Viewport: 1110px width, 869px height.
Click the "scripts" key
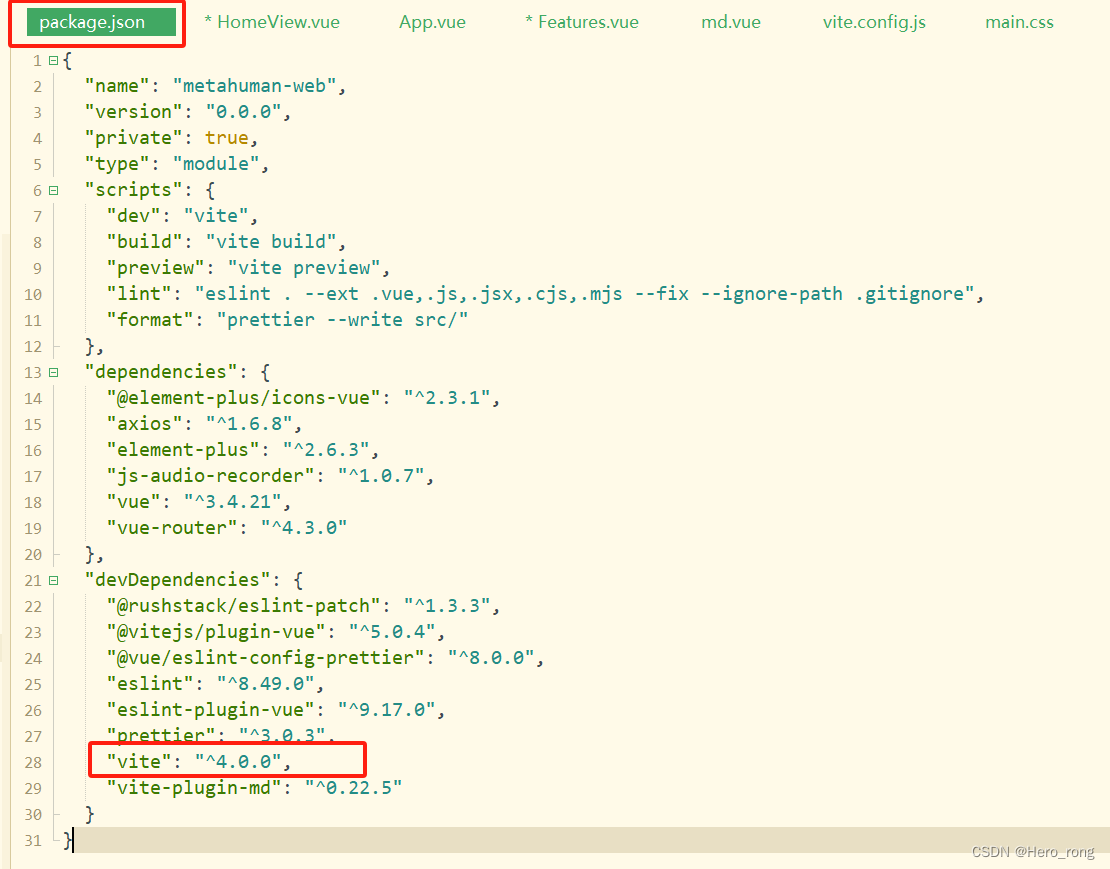(x=134, y=190)
